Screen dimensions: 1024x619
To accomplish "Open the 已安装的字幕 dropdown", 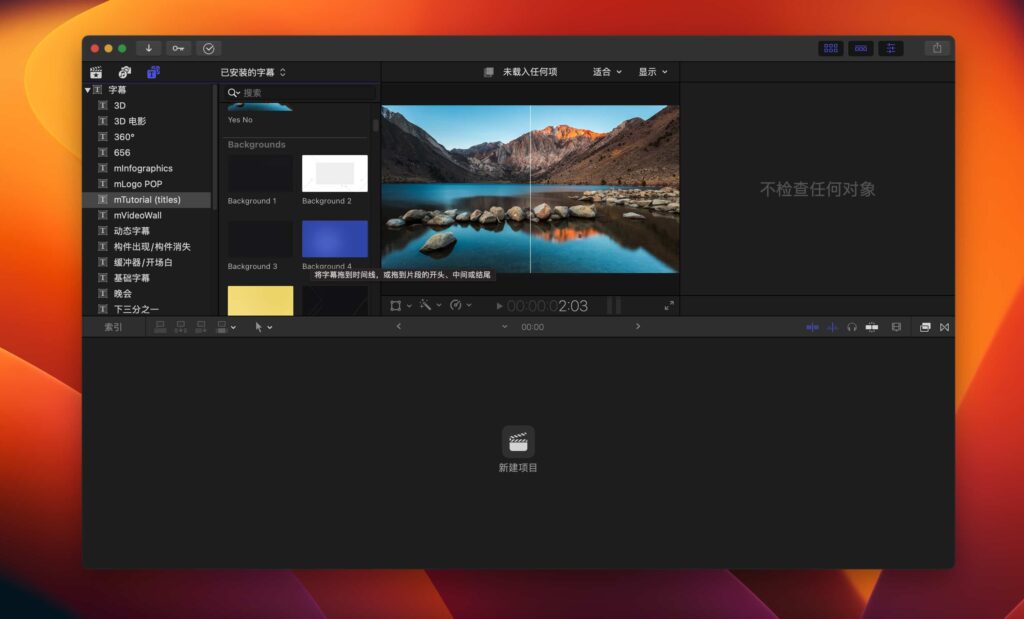I will (265, 71).
